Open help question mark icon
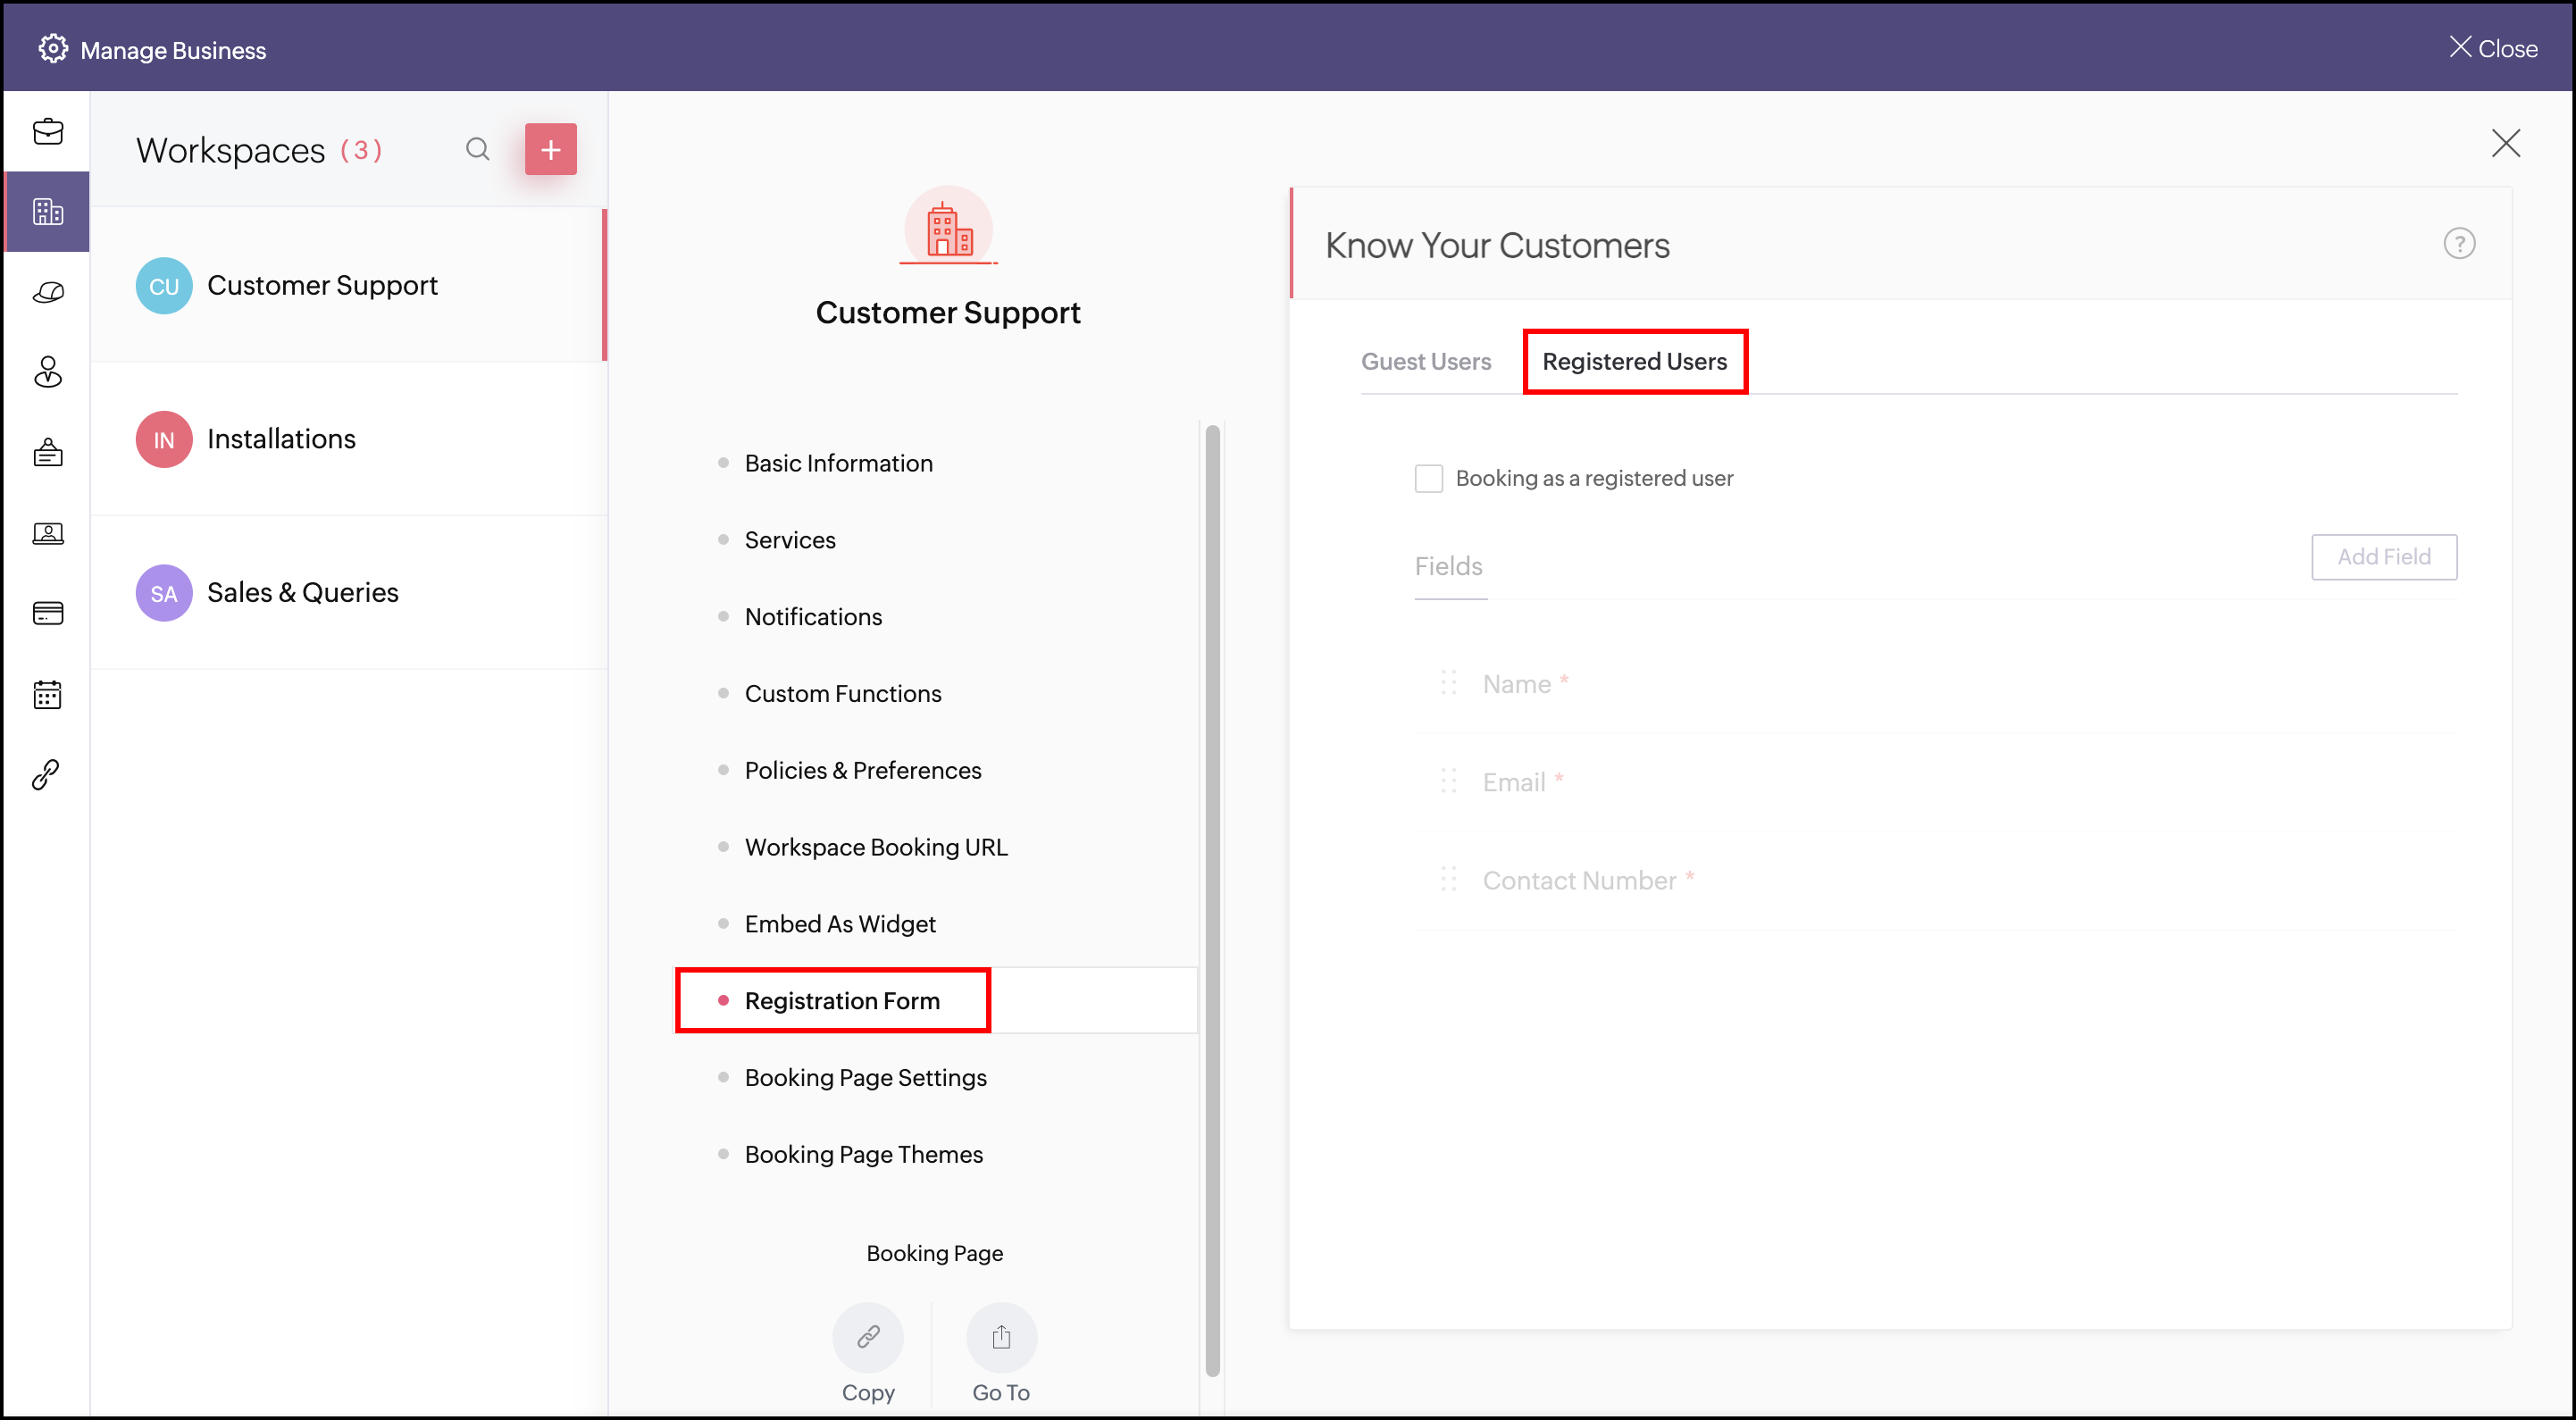 pos(2458,243)
